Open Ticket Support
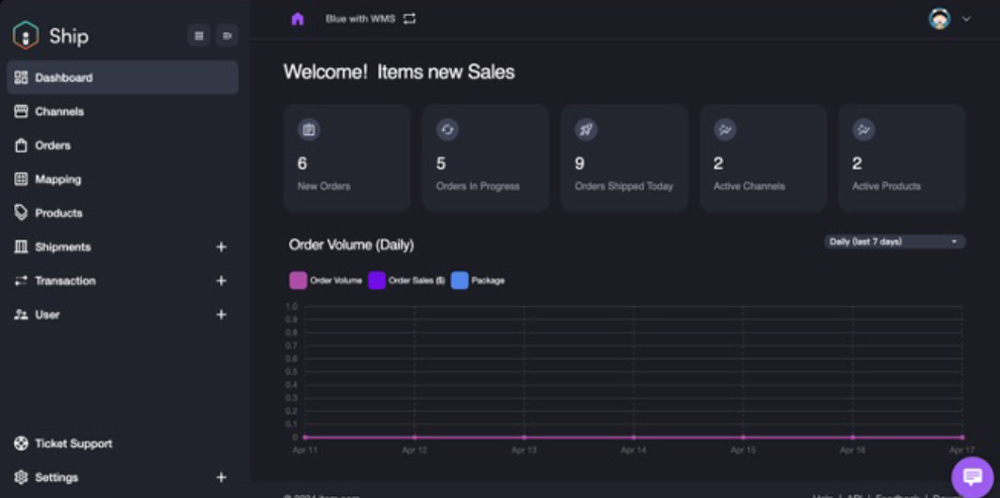Screen dimensions: 1000x498 coord(73,443)
